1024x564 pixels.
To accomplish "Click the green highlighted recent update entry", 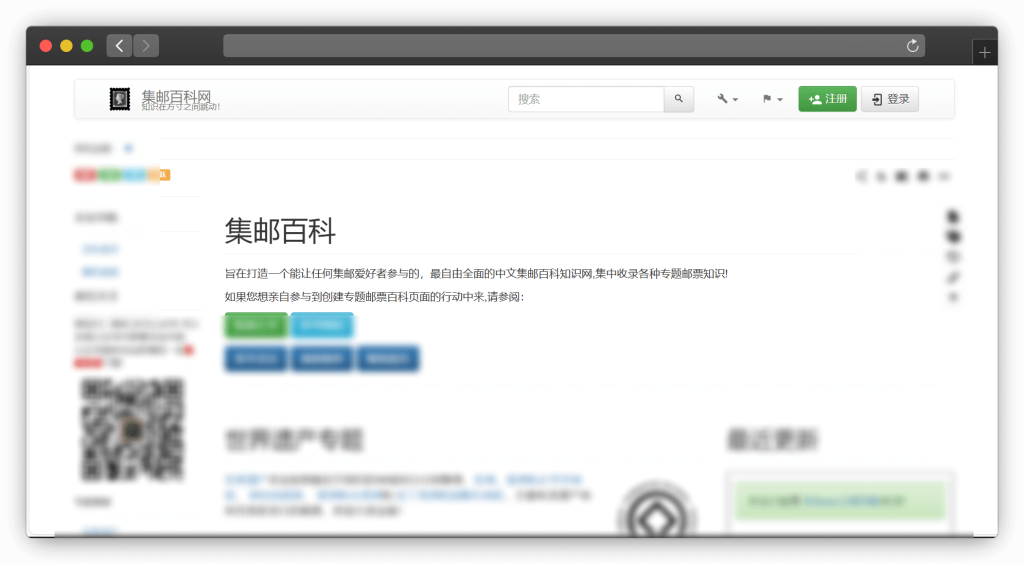I will pos(839,501).
